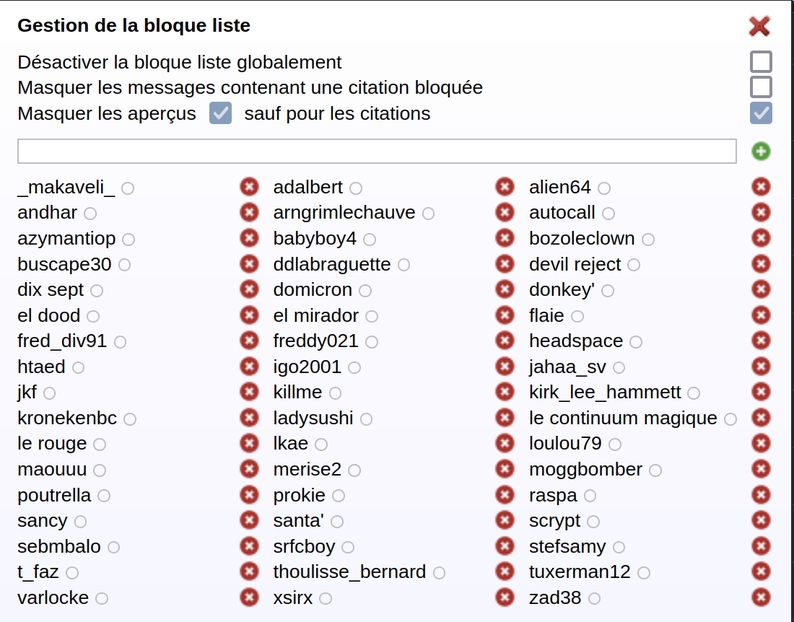Screen dimensions: 794x622
Task: Enable Désactiver la bloque liste globalement checkbox
Action: tap(761, 62)
